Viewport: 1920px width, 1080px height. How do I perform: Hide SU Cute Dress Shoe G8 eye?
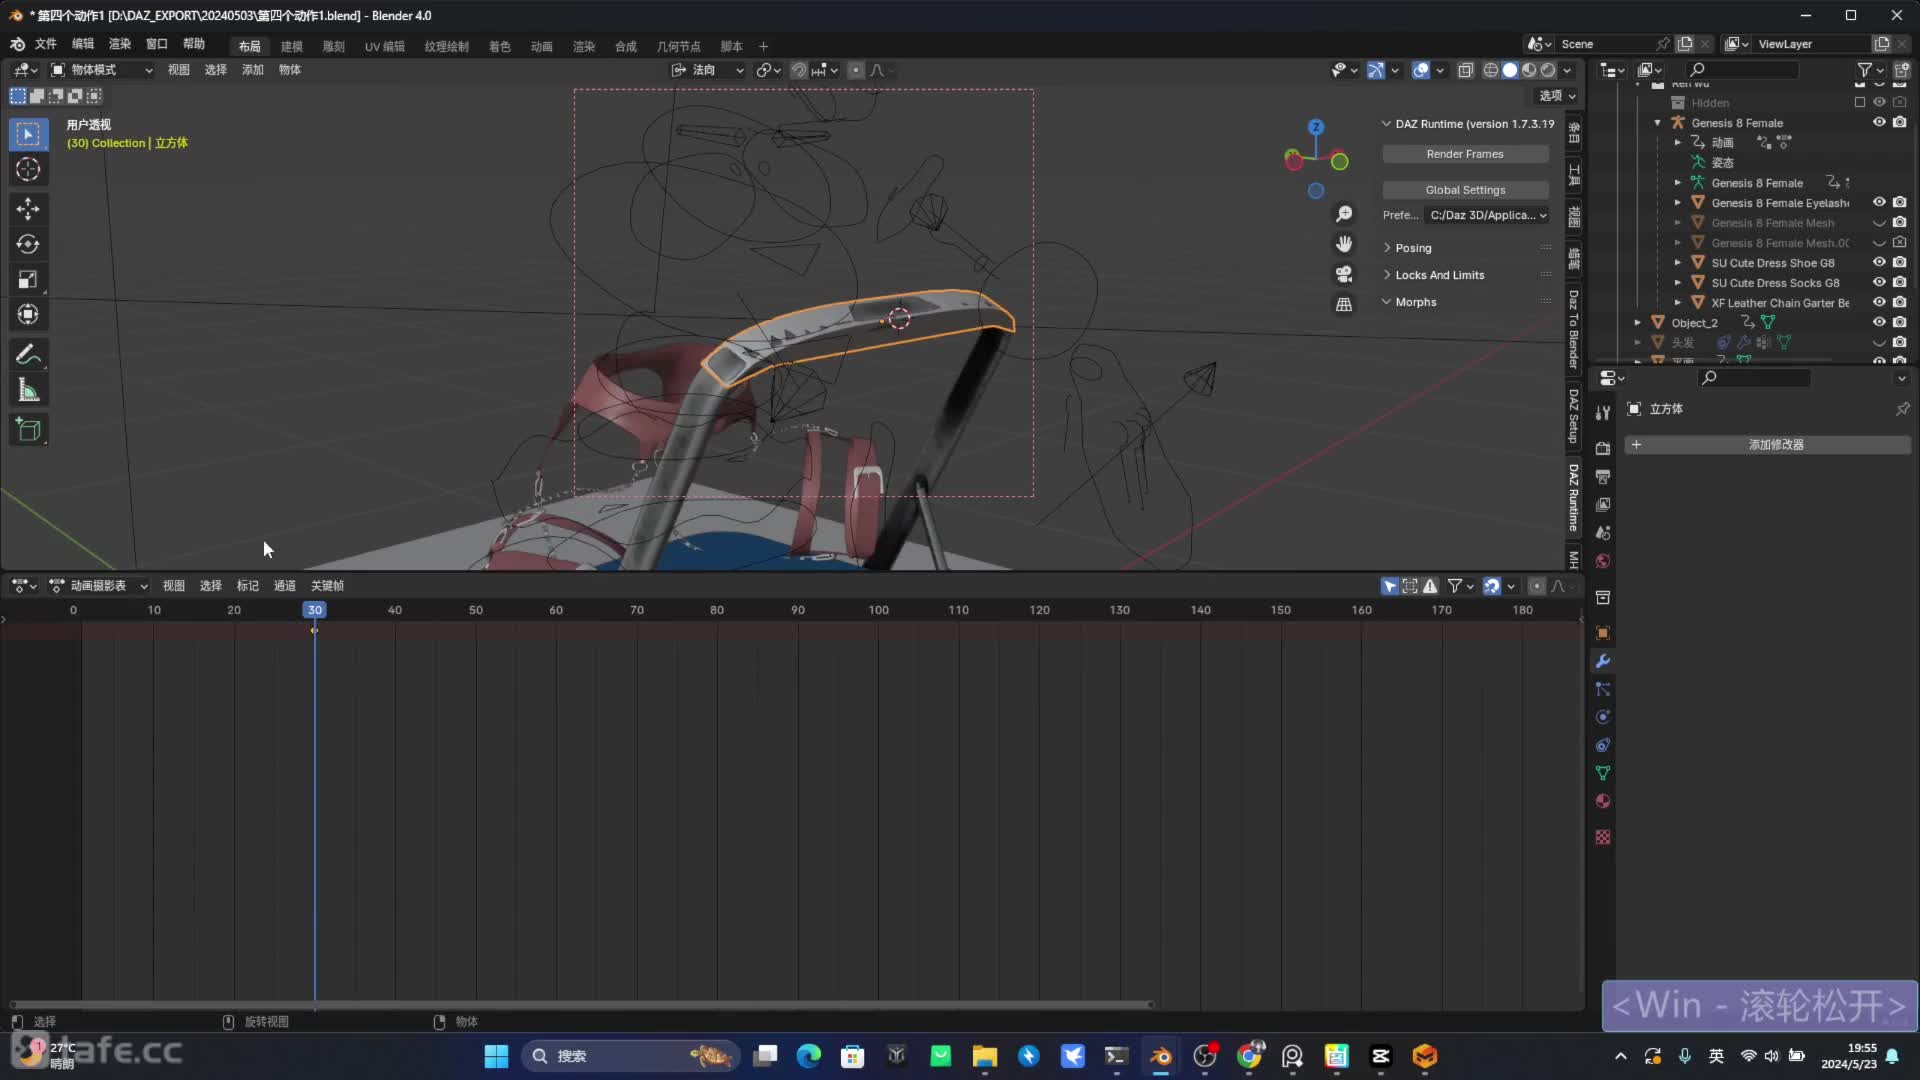(x=1879, y=262)
